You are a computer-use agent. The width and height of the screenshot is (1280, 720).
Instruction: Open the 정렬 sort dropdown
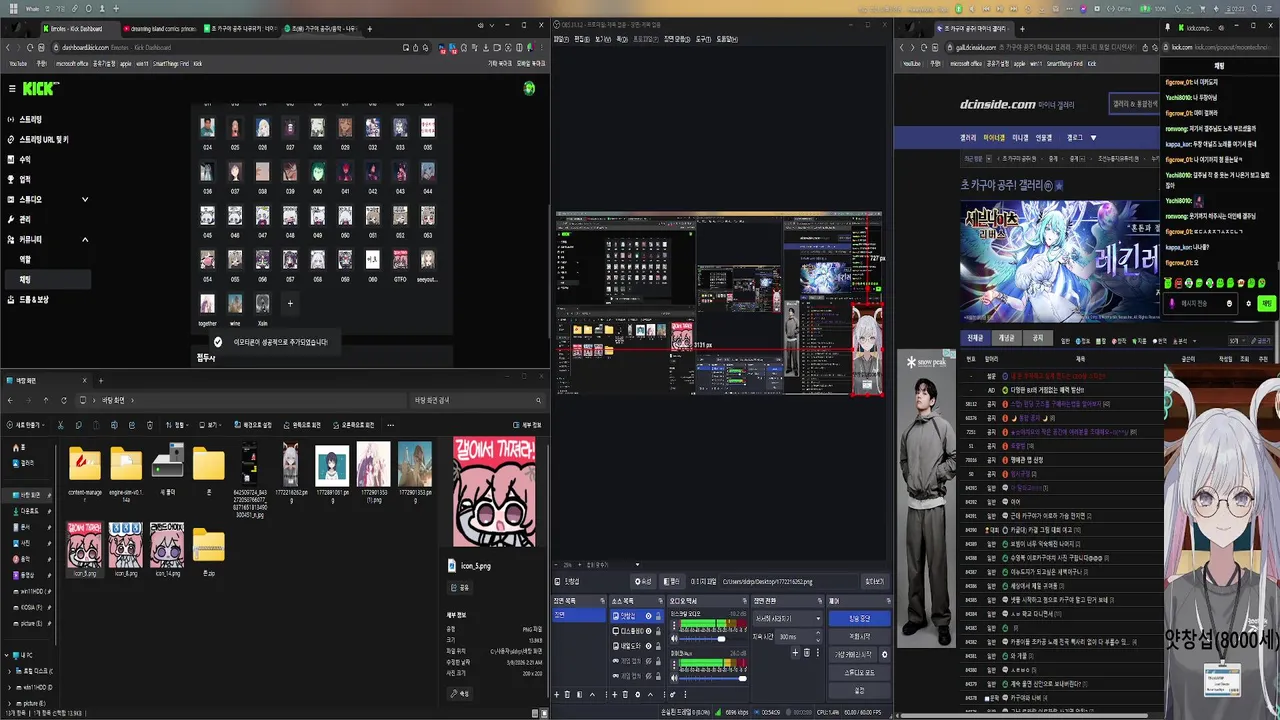178,425
